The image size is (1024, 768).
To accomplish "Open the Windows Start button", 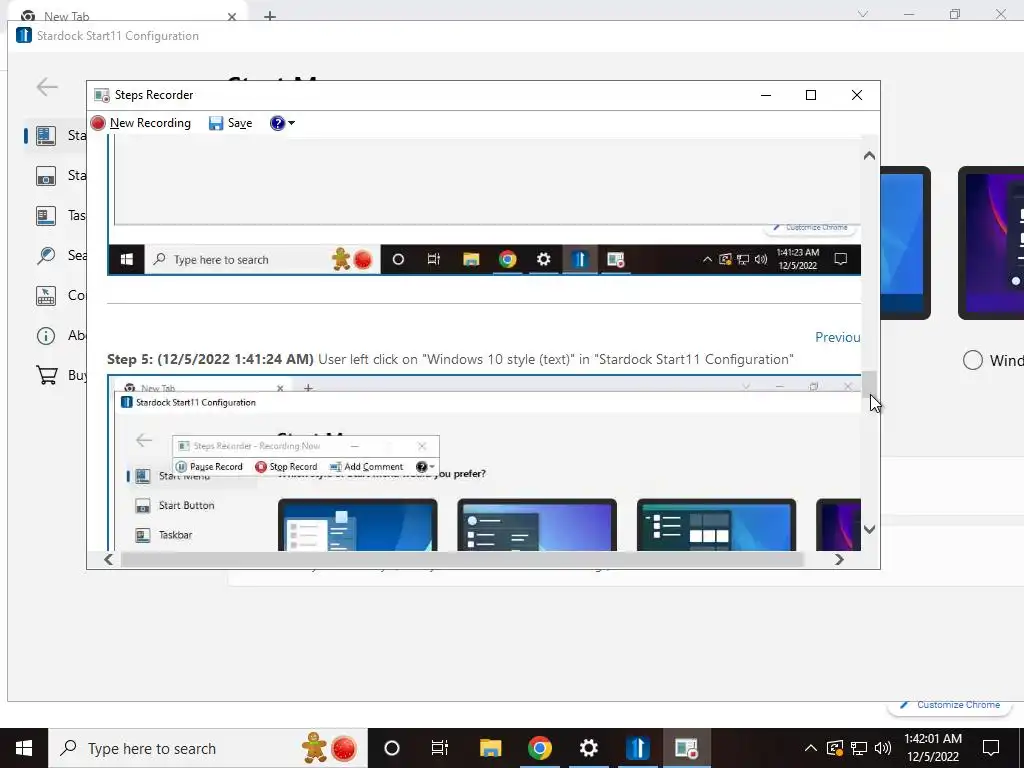I will click(24, 748).
